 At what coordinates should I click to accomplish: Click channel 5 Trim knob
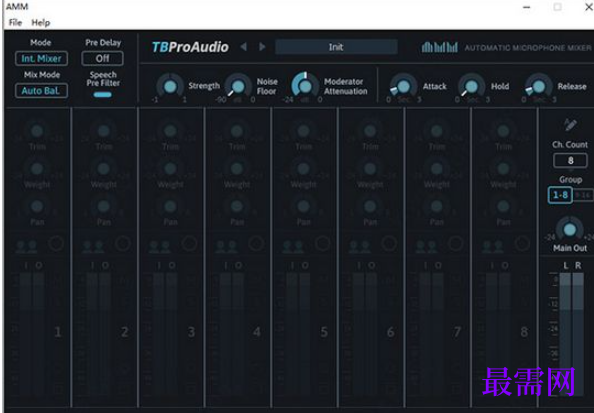point(303,131)
